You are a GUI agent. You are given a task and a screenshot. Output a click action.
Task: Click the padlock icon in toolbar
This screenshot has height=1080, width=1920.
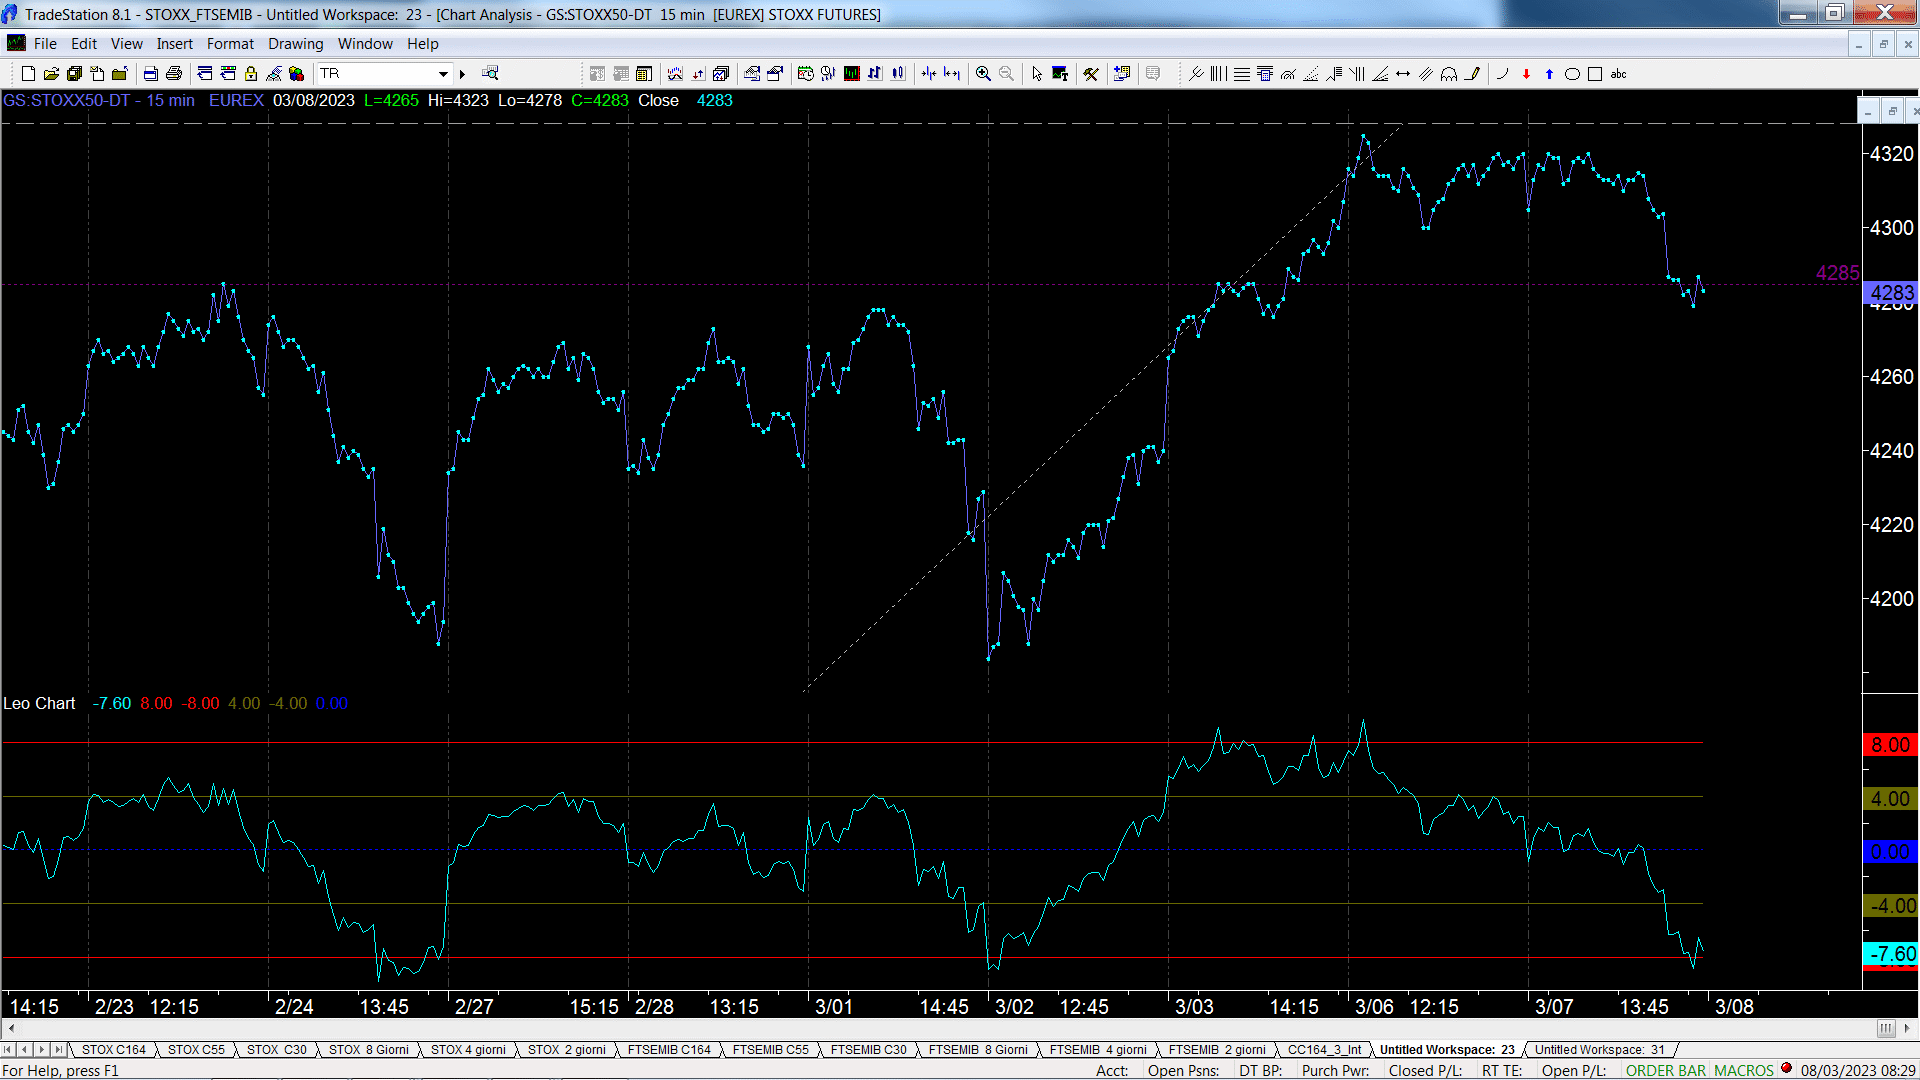click(251, 74)
